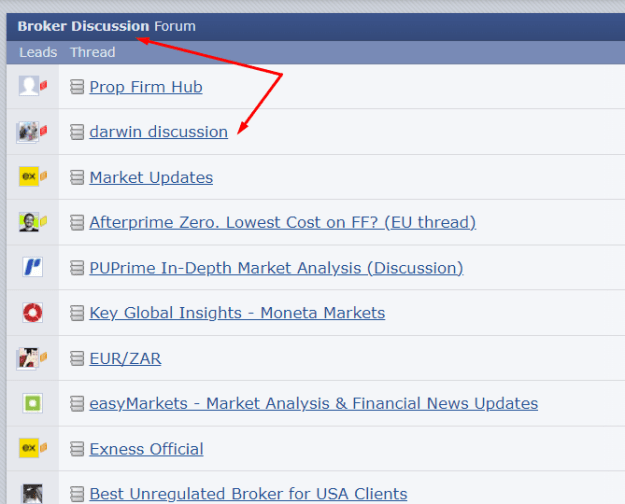
Task: Click the Thread column header
Action: [x=93, y=52]
